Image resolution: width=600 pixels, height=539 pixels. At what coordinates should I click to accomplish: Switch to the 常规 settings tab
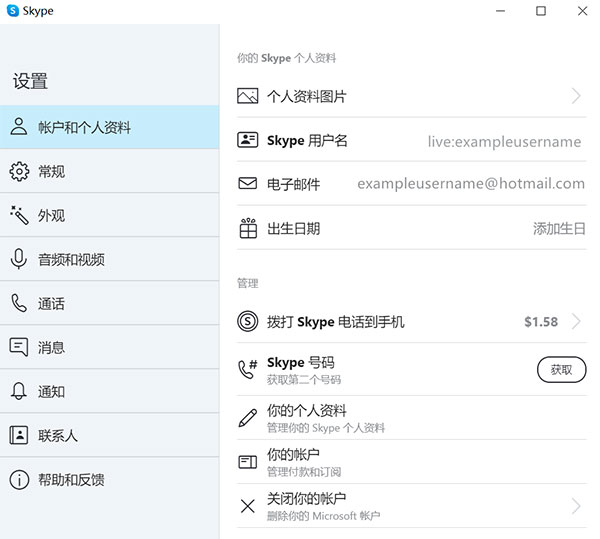click(x=109, y=171)
